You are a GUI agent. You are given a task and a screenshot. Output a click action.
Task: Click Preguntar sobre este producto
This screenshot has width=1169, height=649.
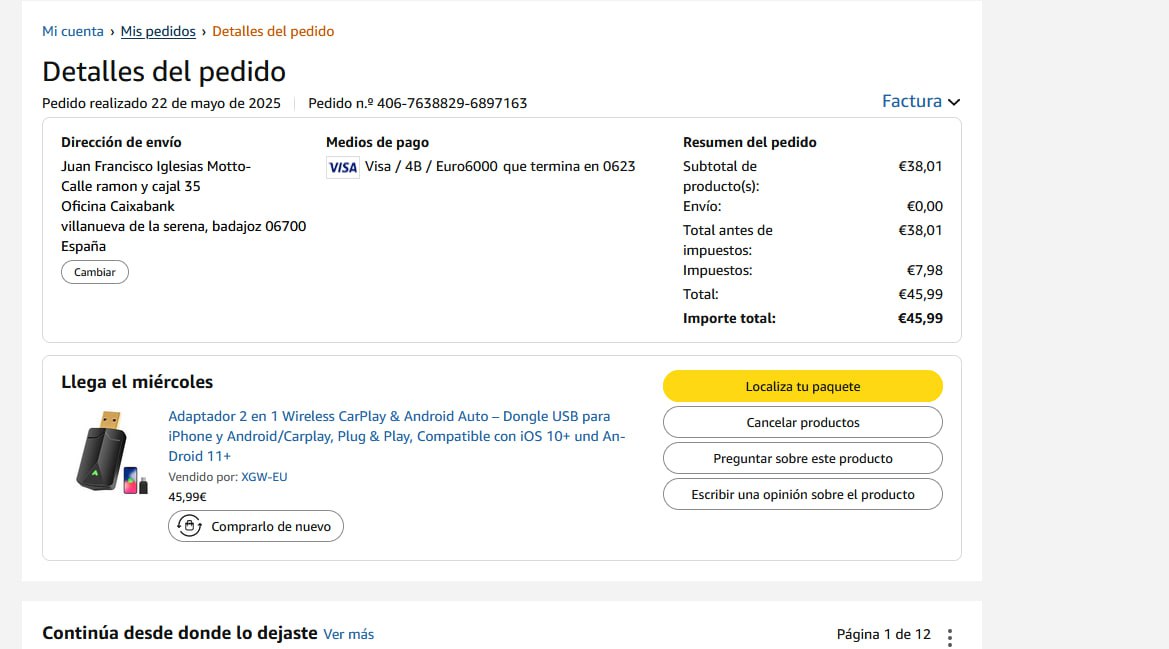(x=802, y=458)
